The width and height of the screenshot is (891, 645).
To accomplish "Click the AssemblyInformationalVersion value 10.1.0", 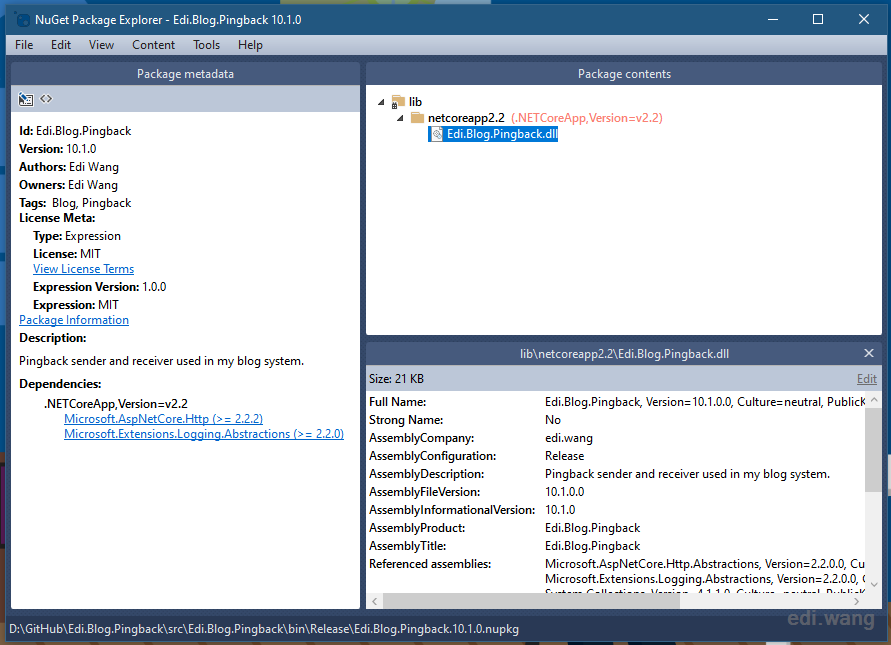I will (x=560, y=510).
